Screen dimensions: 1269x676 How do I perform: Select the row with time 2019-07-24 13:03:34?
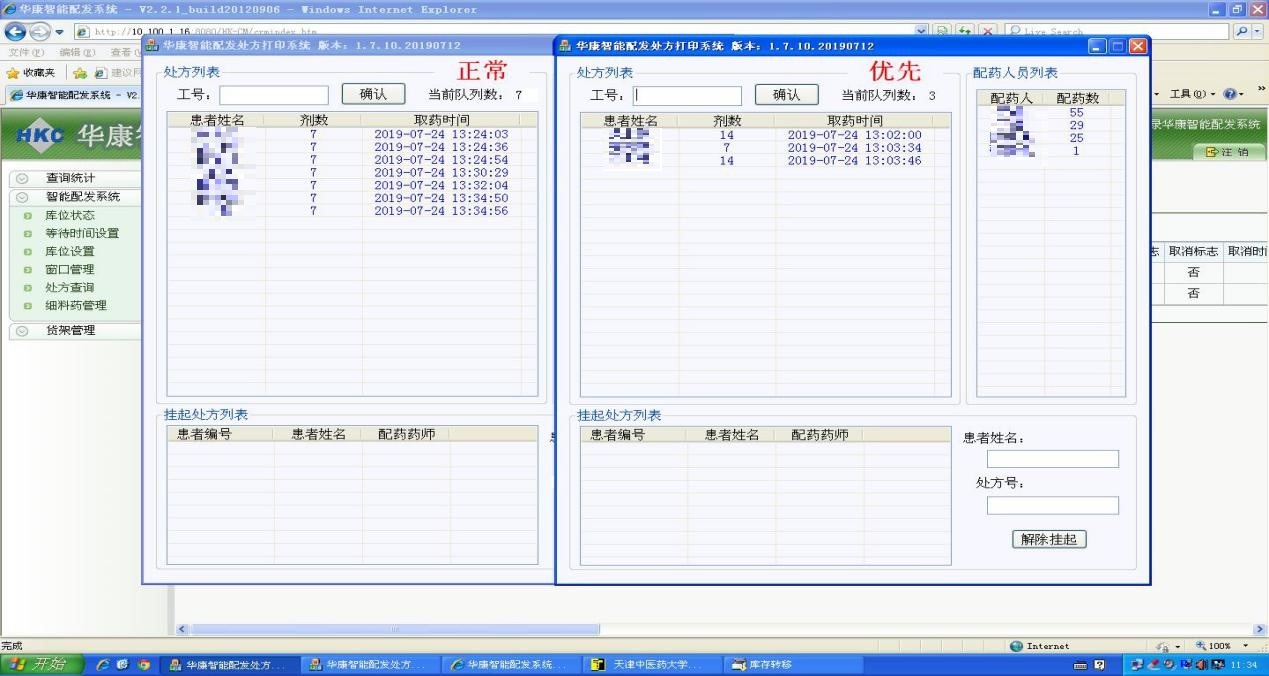point(766,148)
